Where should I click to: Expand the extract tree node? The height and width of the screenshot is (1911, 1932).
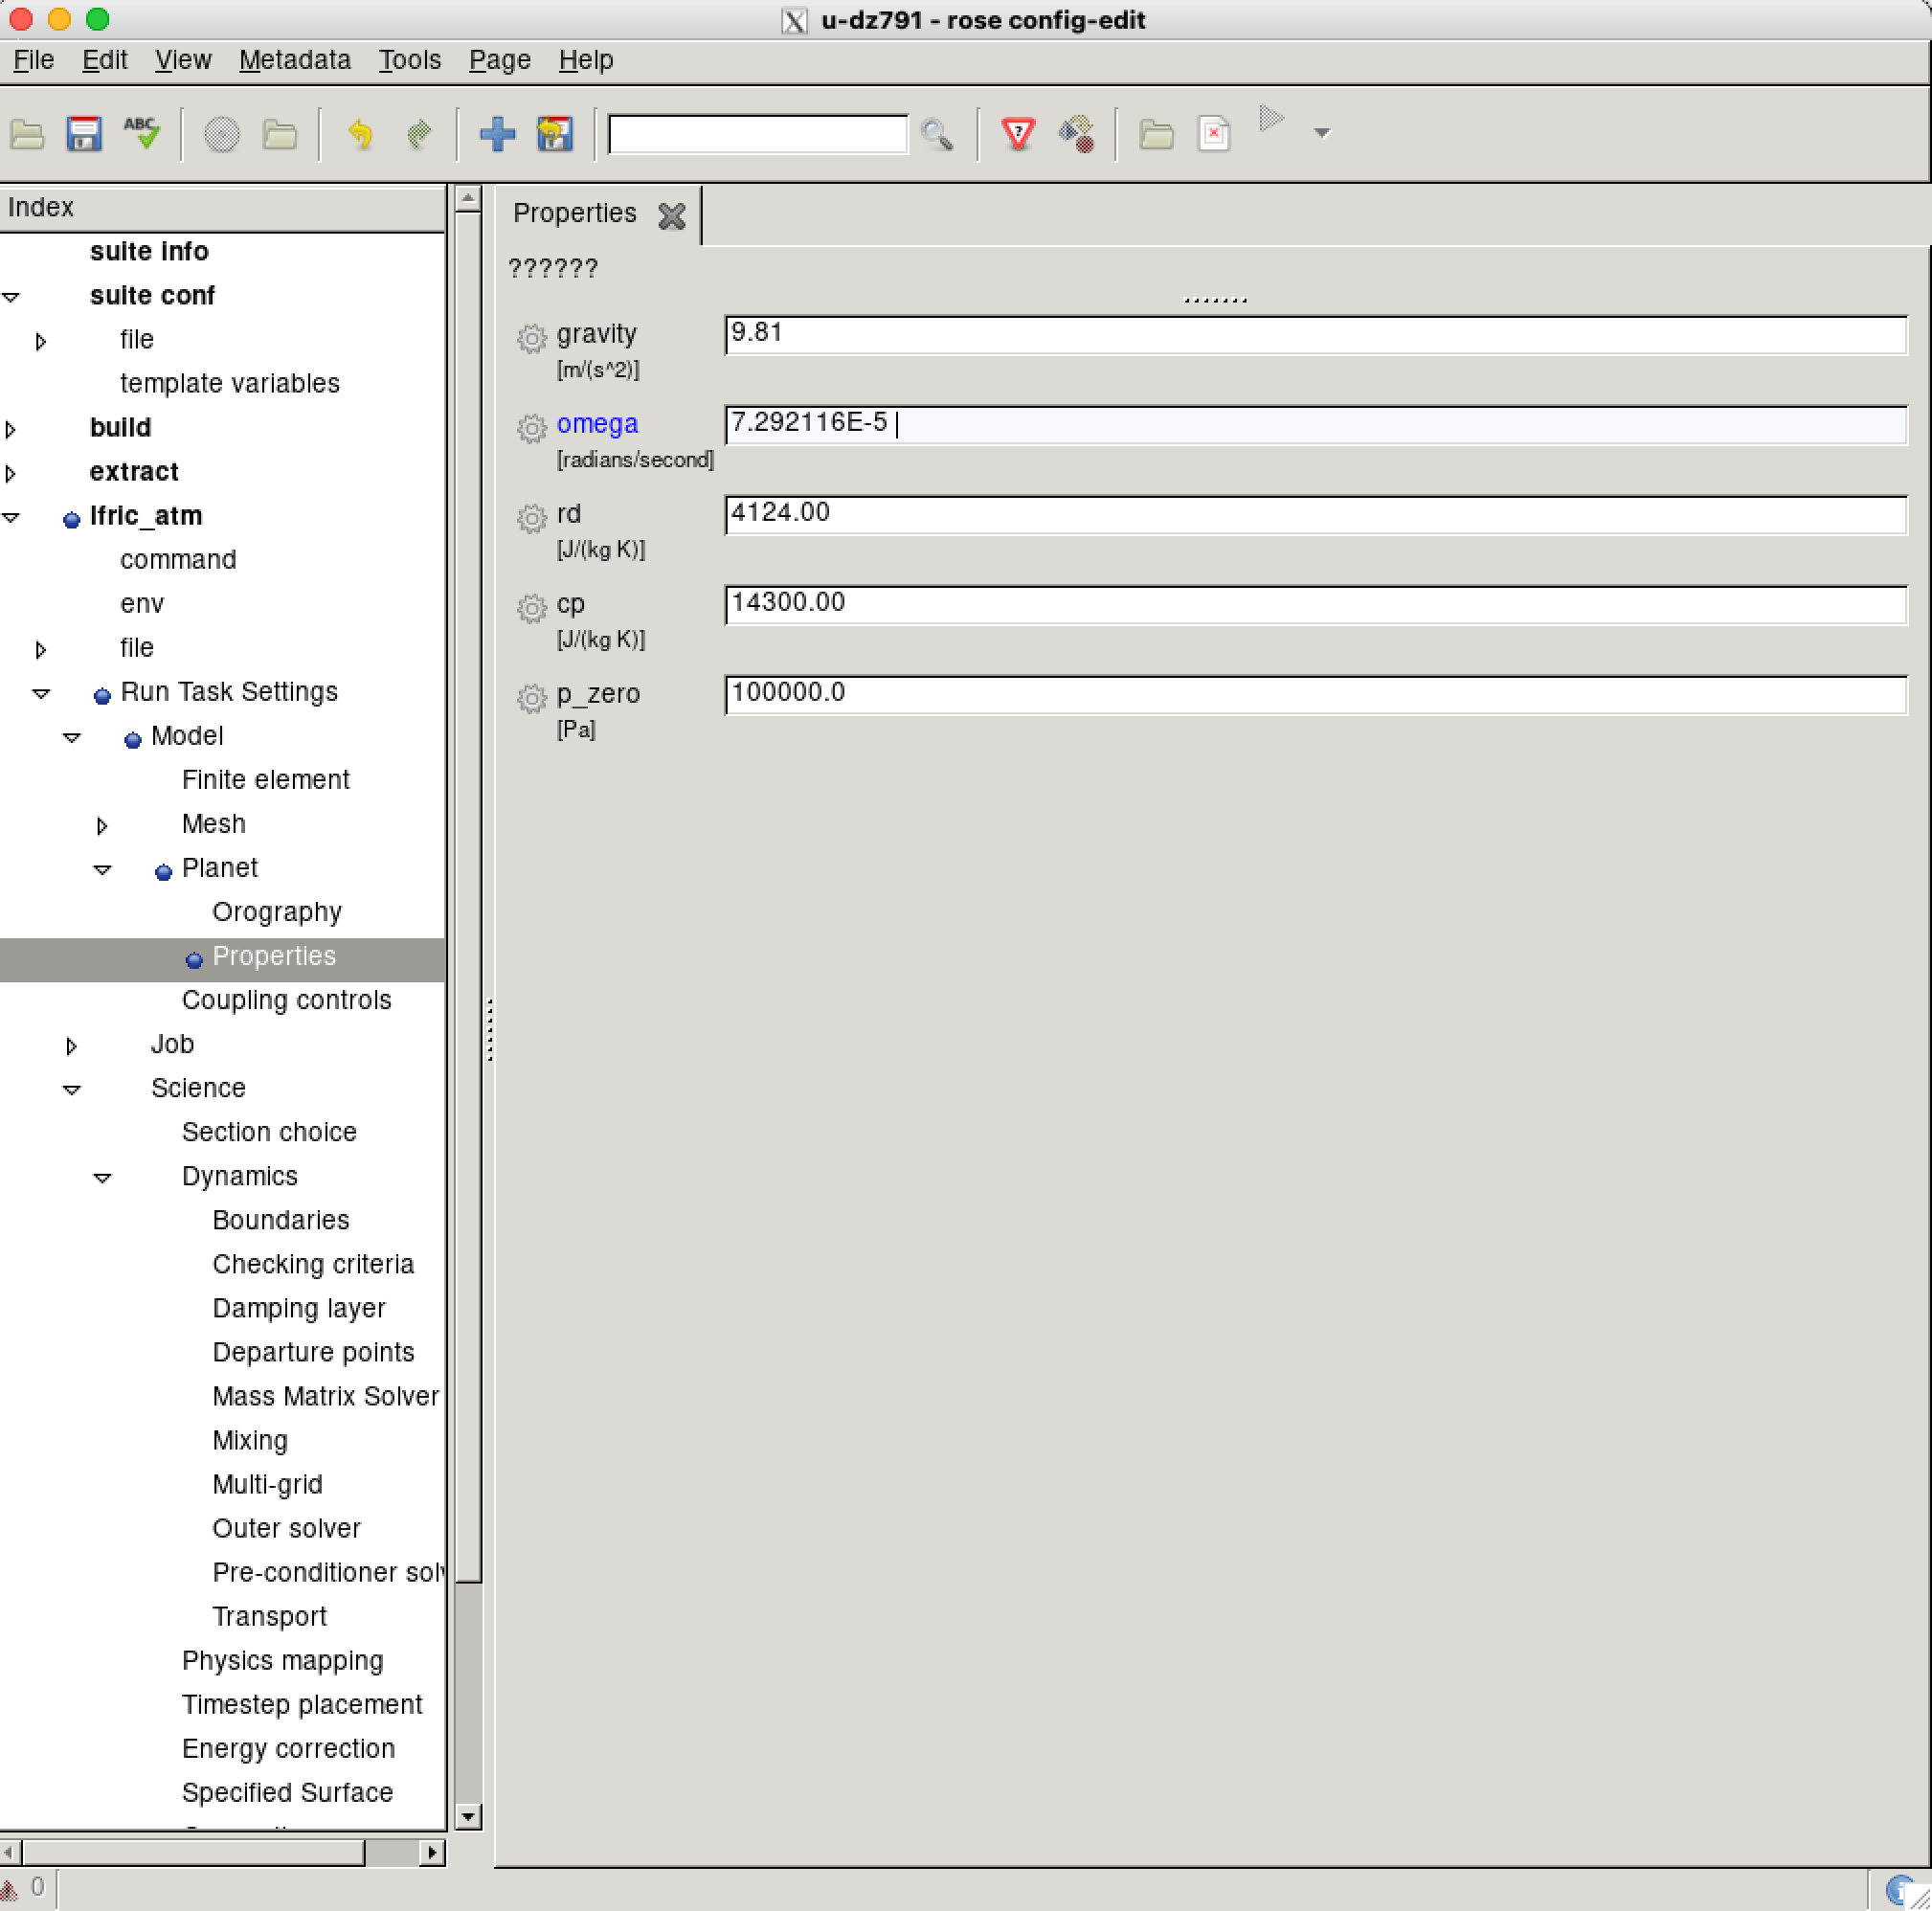pyautogui.click(x=10, y=473)
